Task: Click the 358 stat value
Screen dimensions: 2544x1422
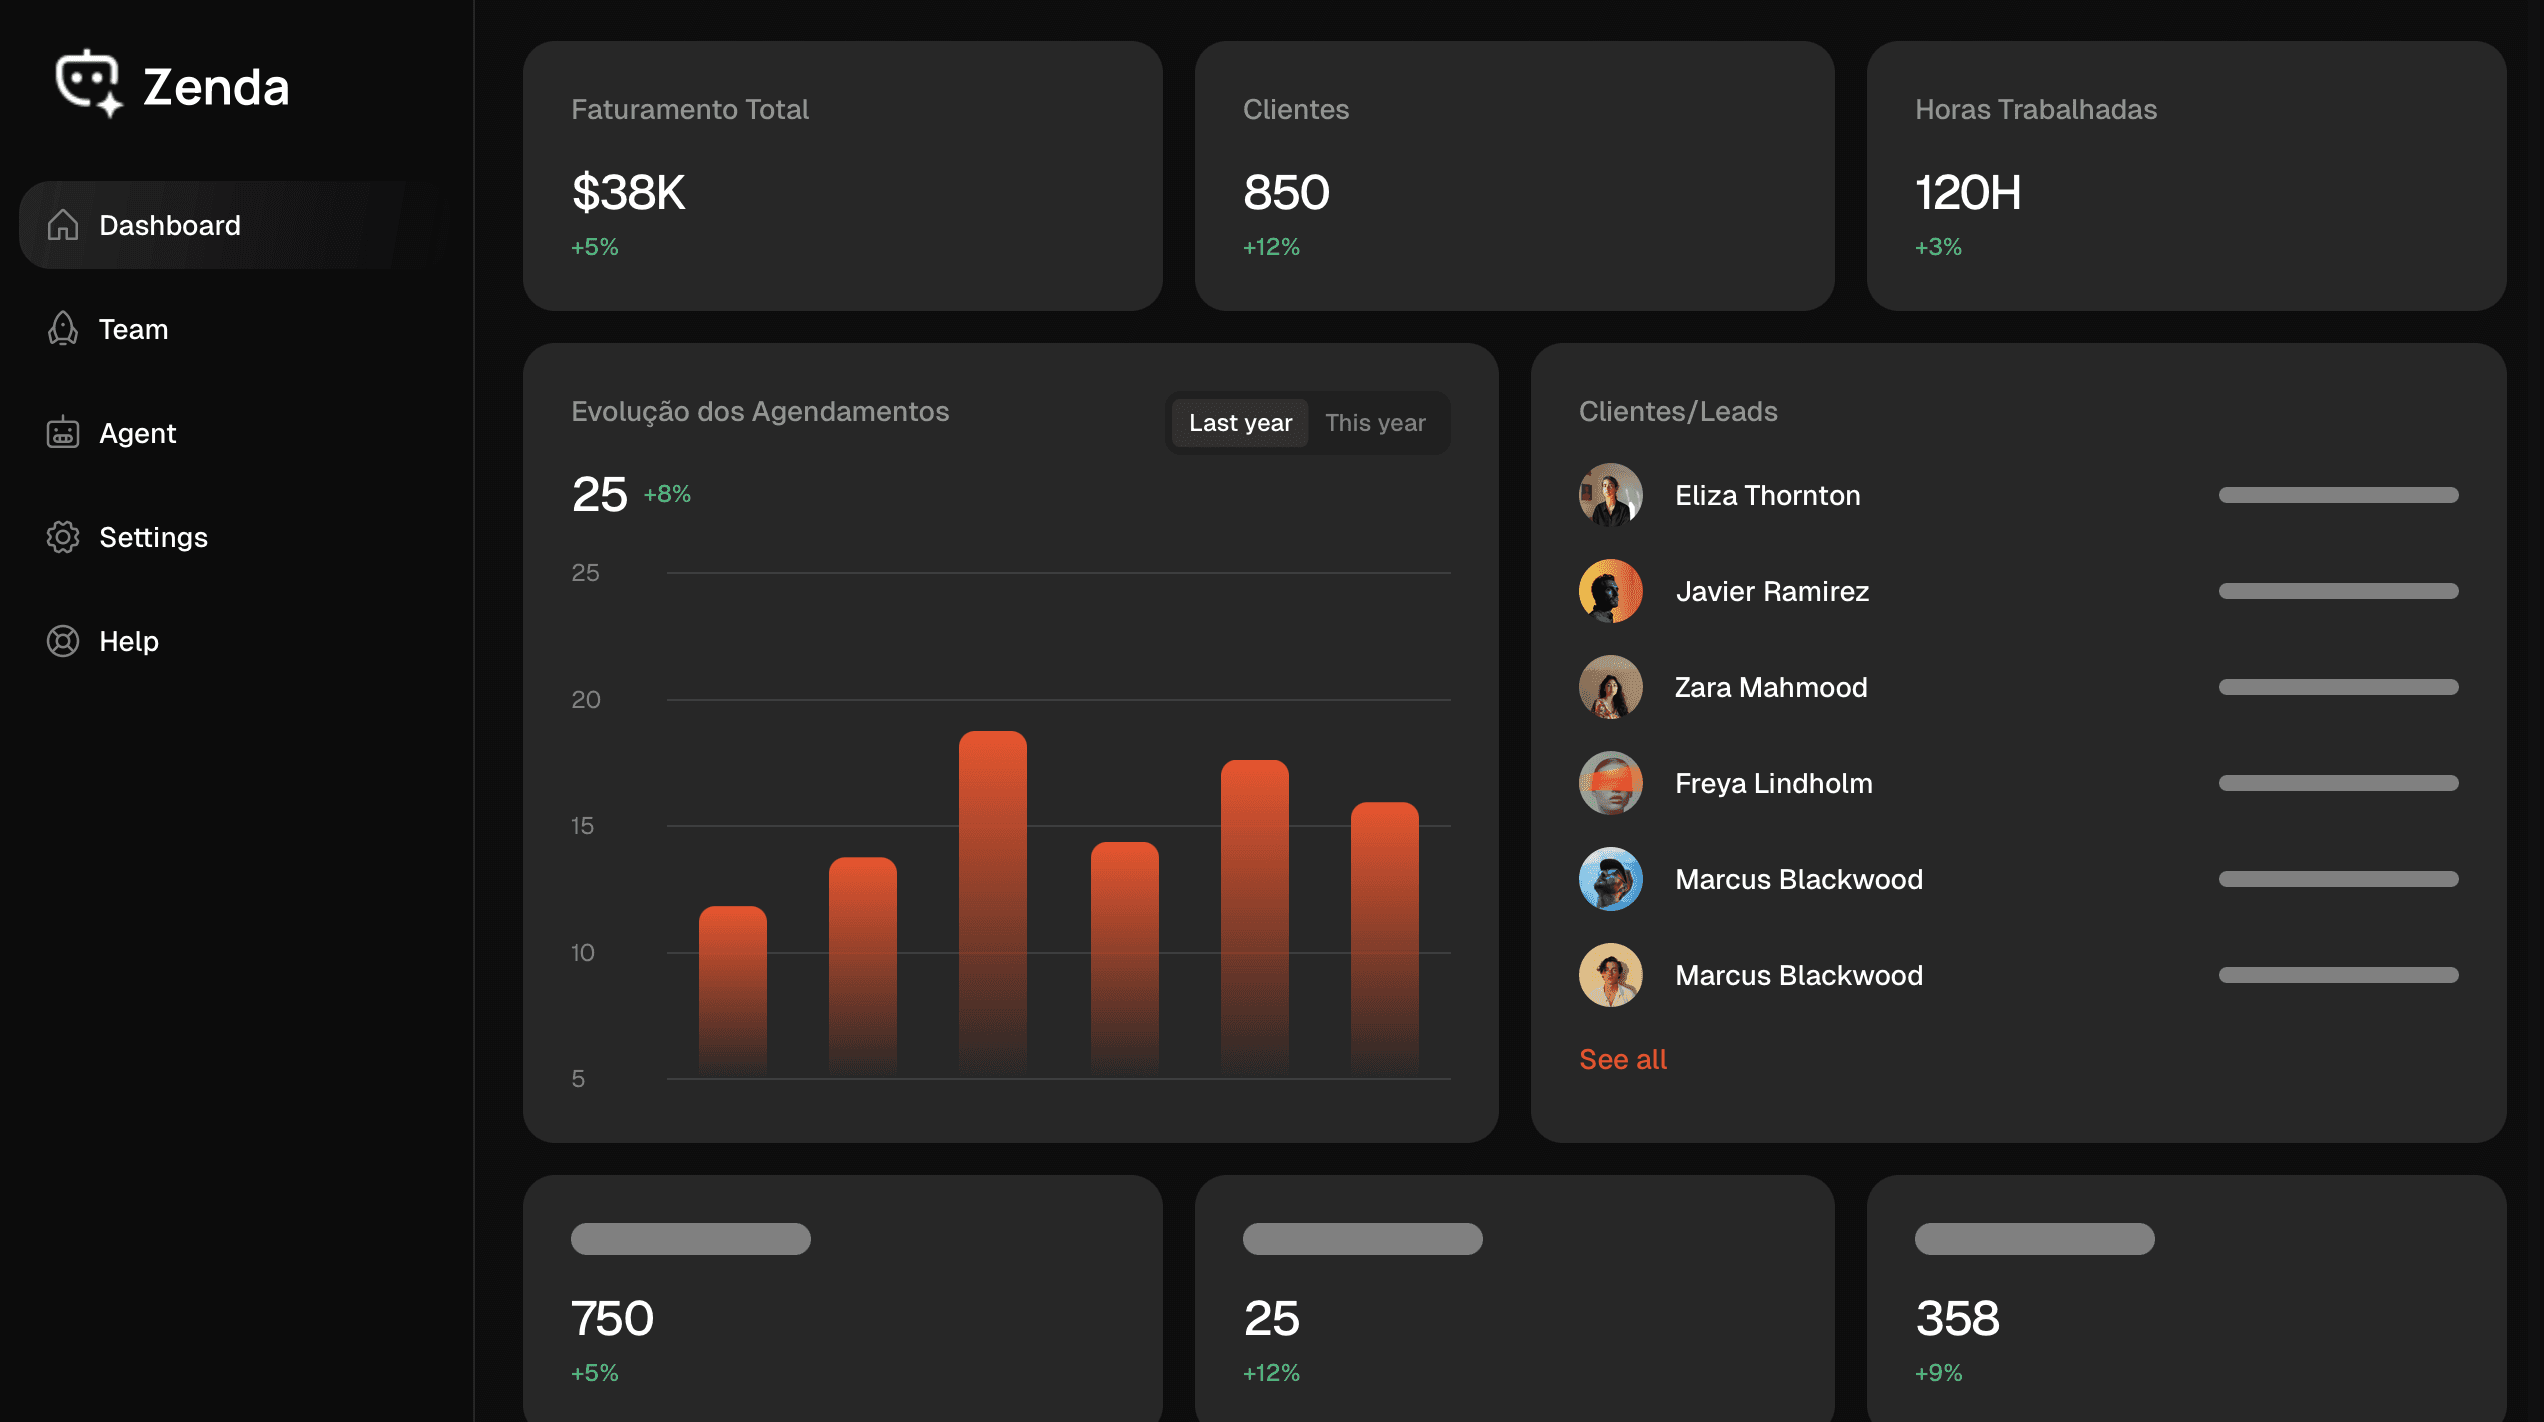Action: point(1957,1318)
